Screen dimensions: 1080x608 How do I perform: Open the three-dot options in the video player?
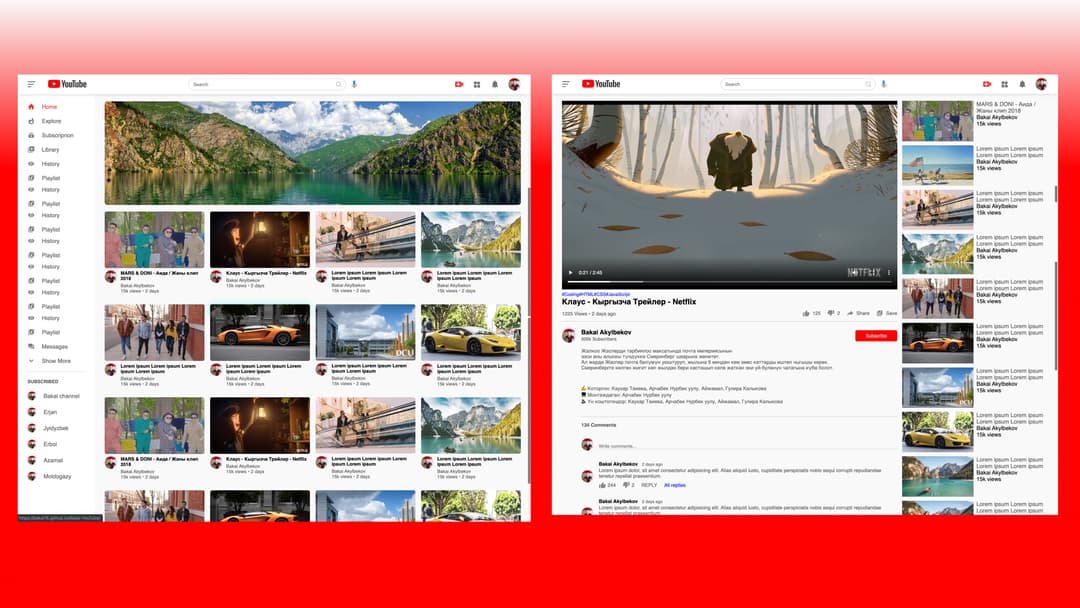[889, 273]
